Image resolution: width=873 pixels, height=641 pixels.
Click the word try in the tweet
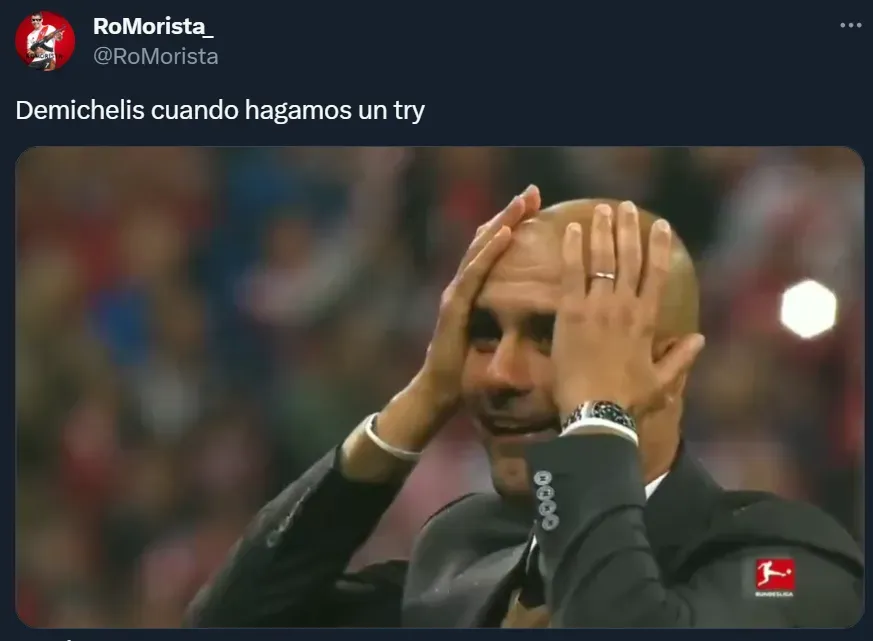[409, 111]
